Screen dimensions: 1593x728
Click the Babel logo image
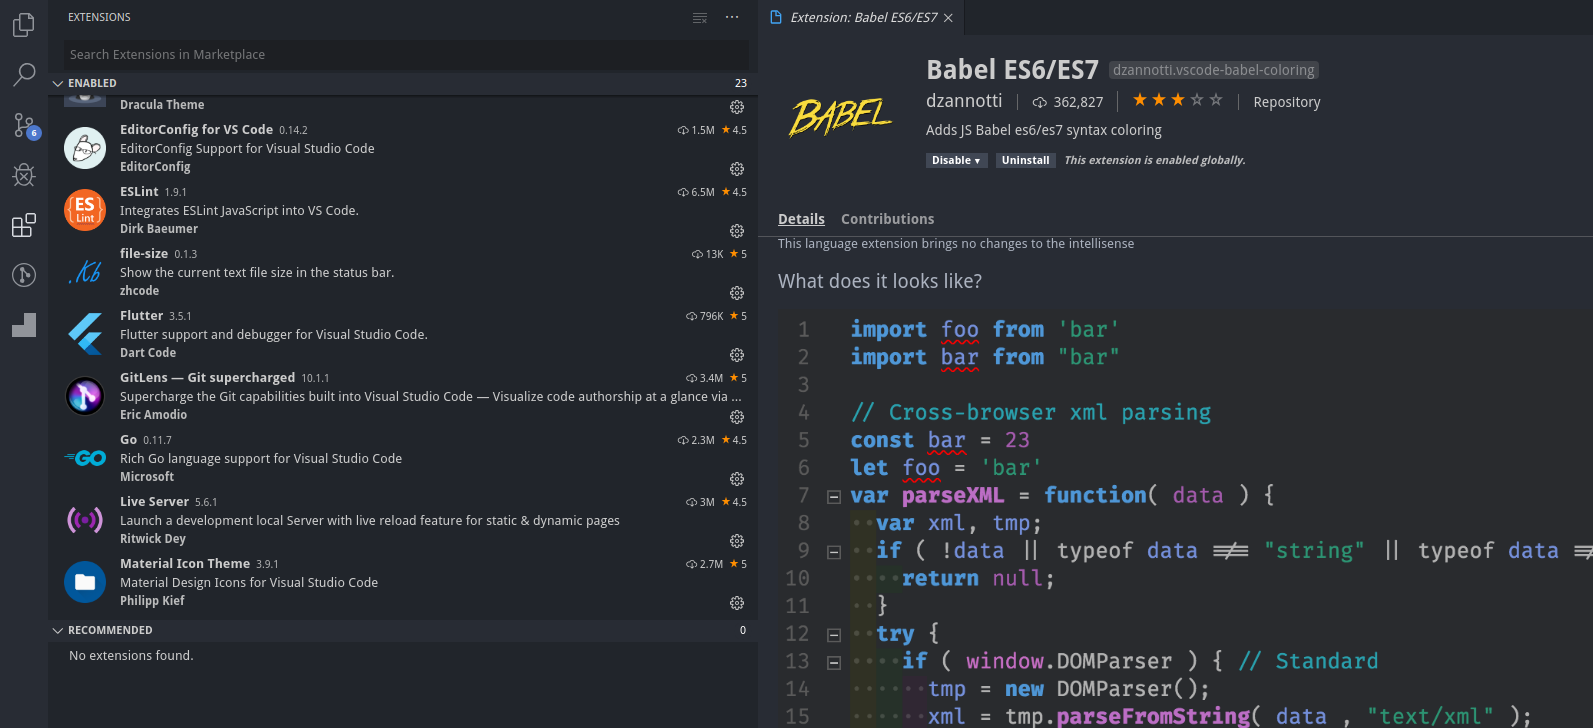coord(841,116)
